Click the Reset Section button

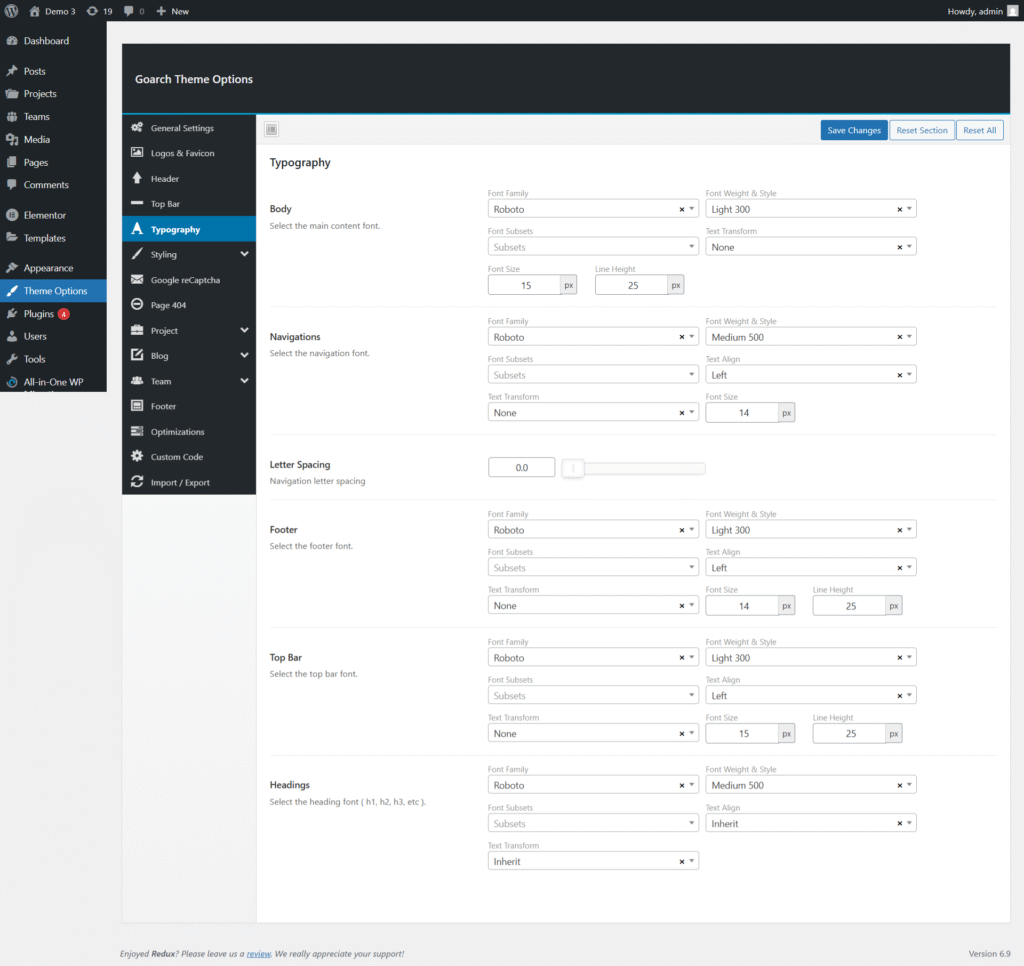click(921, 130)
